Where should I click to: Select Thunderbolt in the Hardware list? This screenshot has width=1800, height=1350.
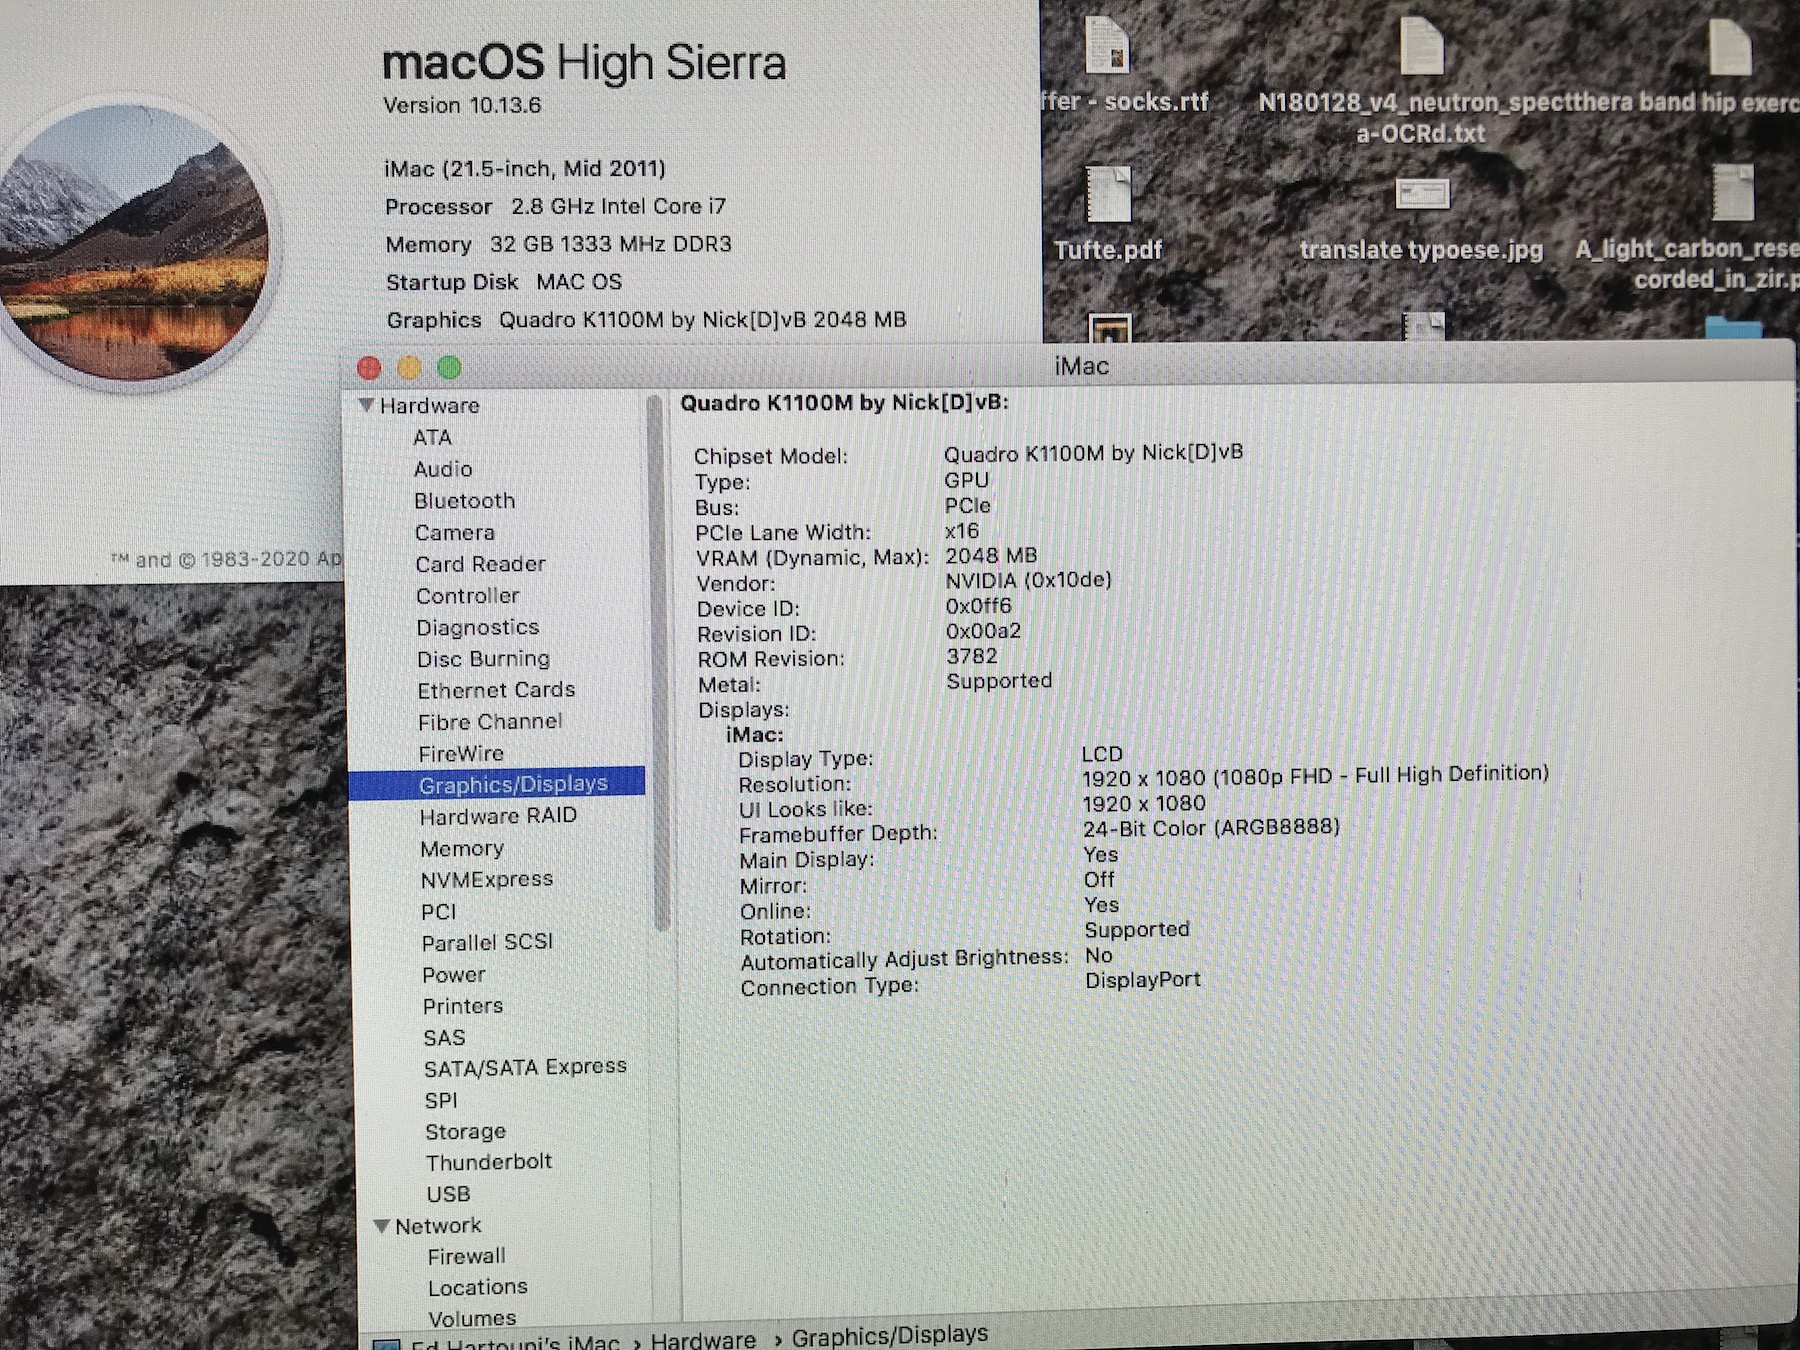pos(489,1162)
